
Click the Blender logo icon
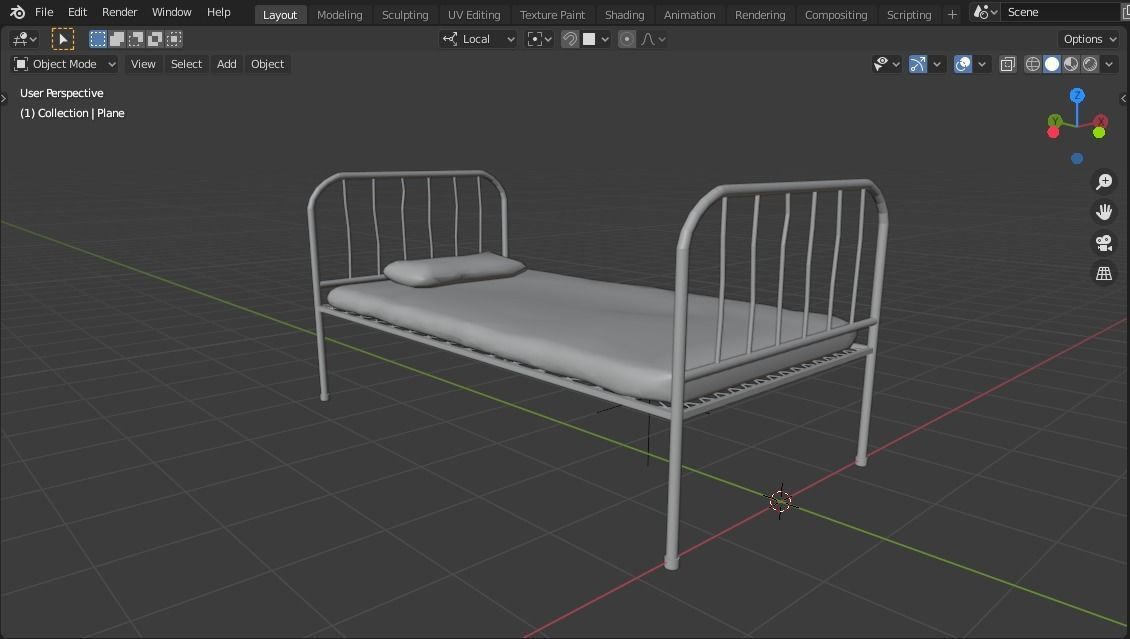tap(17, 12)
